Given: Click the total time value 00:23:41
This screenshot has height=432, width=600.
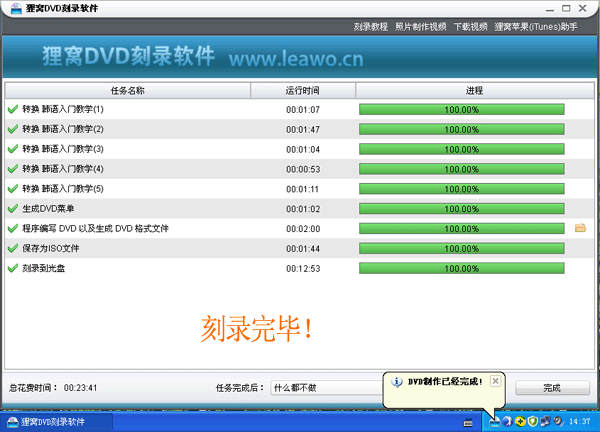Looking at the screenshot, I should click(x=80, y=388).
